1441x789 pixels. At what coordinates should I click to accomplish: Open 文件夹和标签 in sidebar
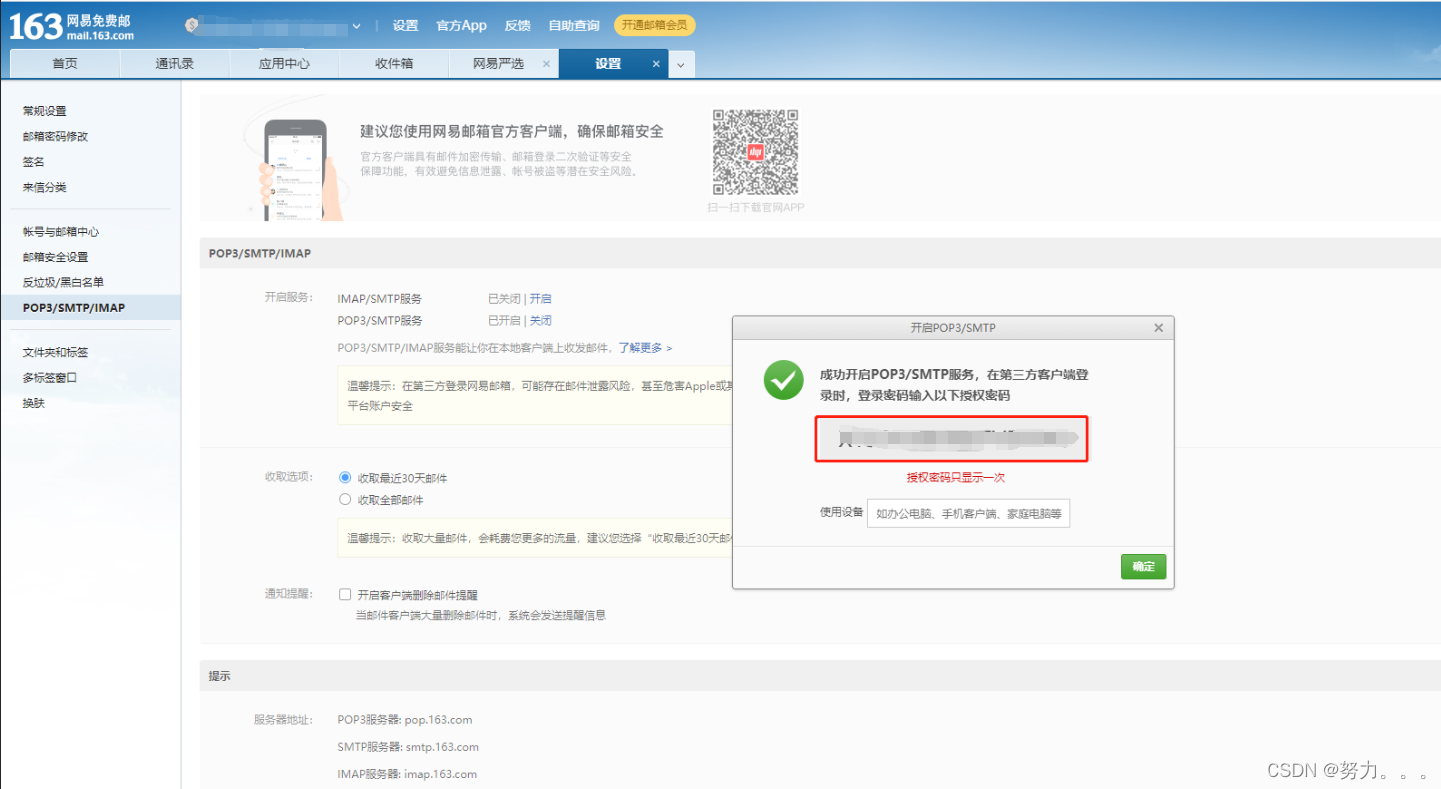(56, 352)
